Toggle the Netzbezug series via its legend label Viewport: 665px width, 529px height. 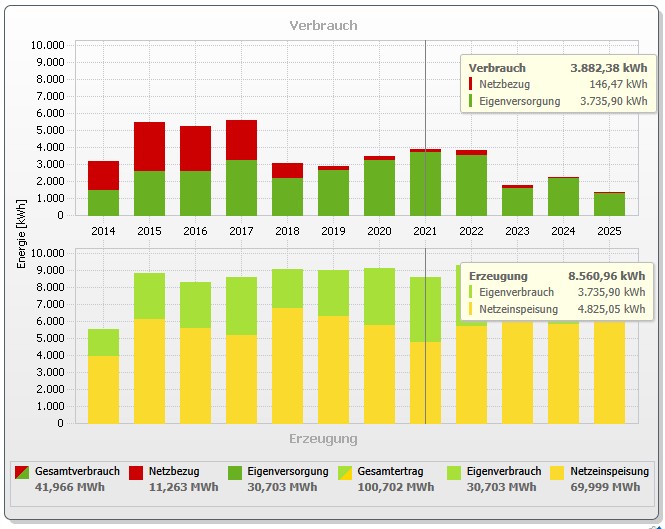tap(175, 471)
